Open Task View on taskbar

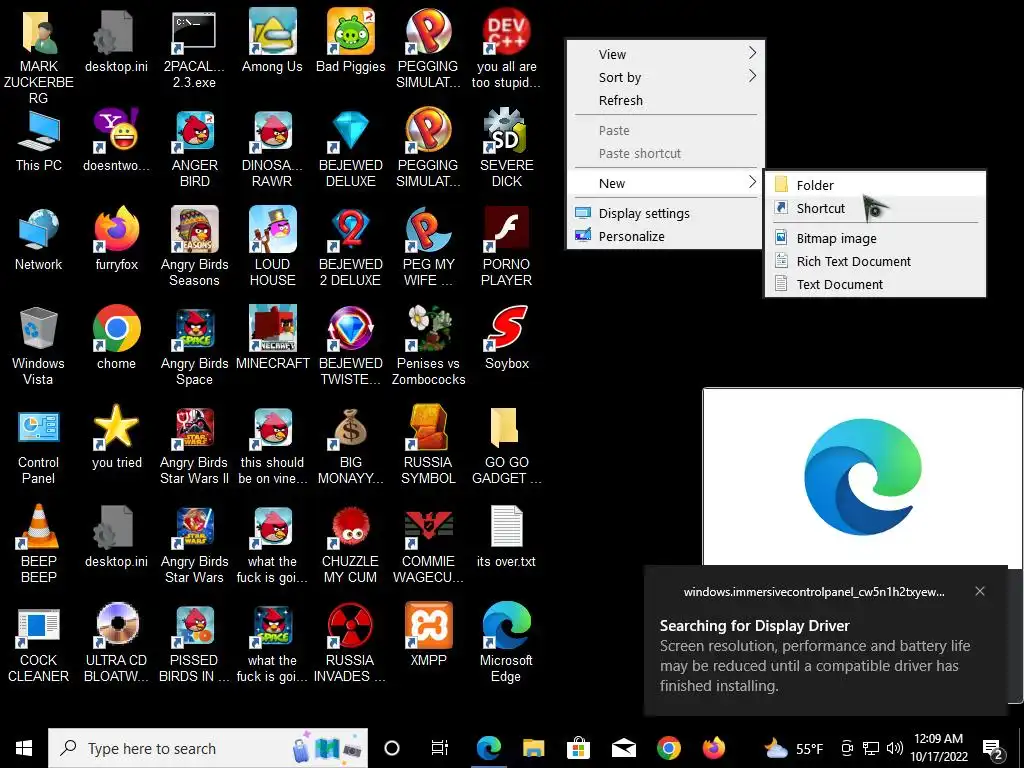440,748
